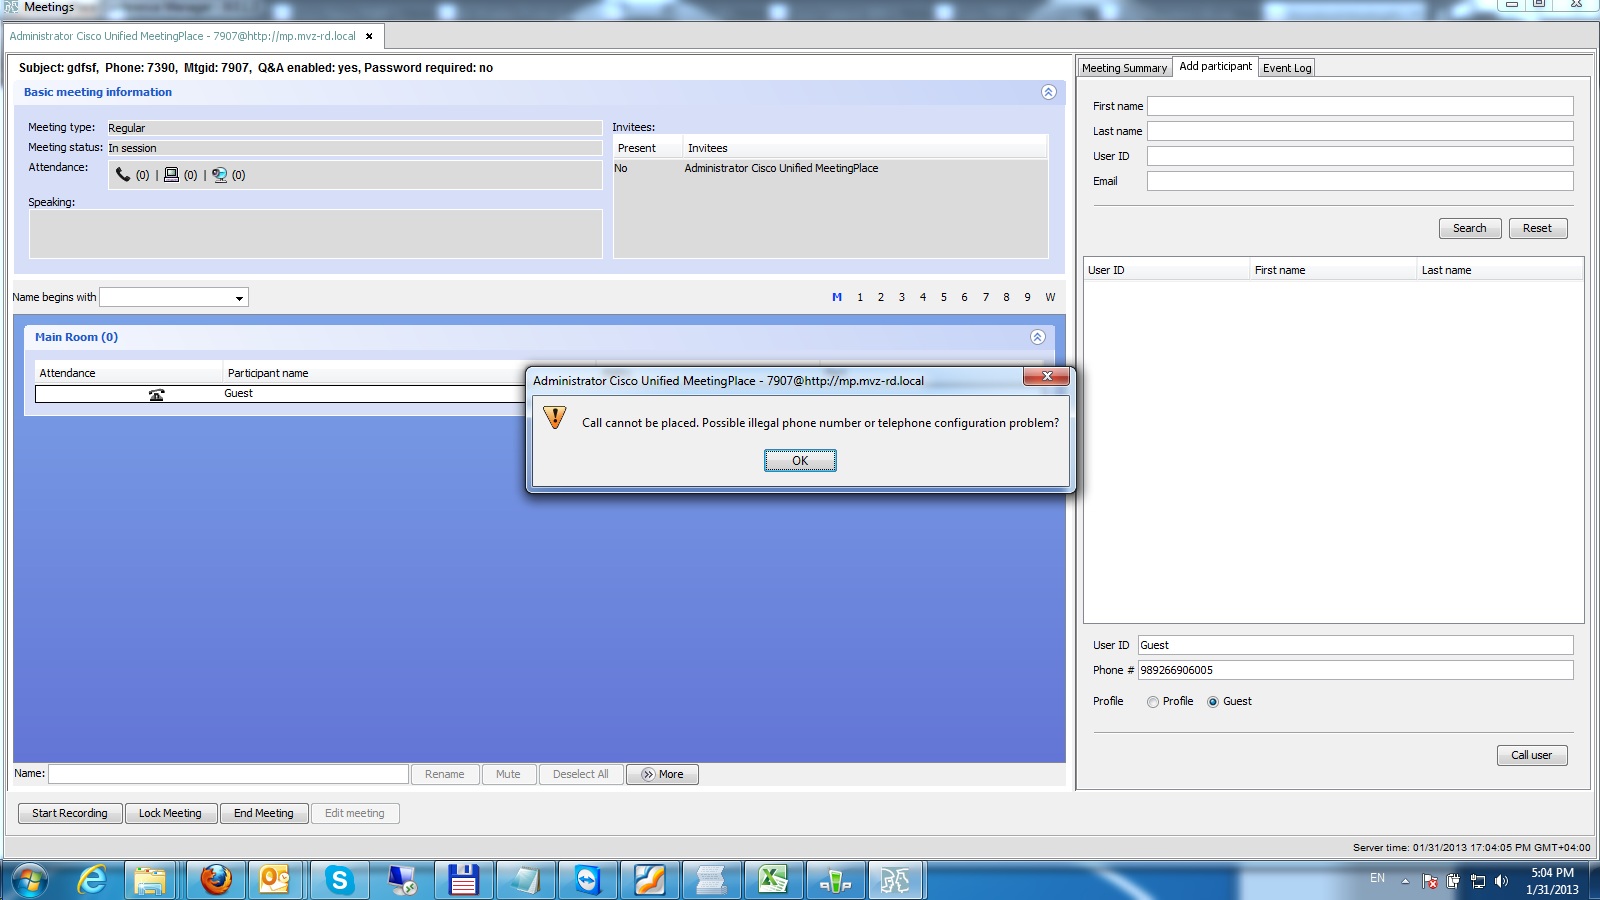Show hidden tray icons arrow
Image resolution: width=1600 pixels, height=900 pixels.
[1405, 881]
